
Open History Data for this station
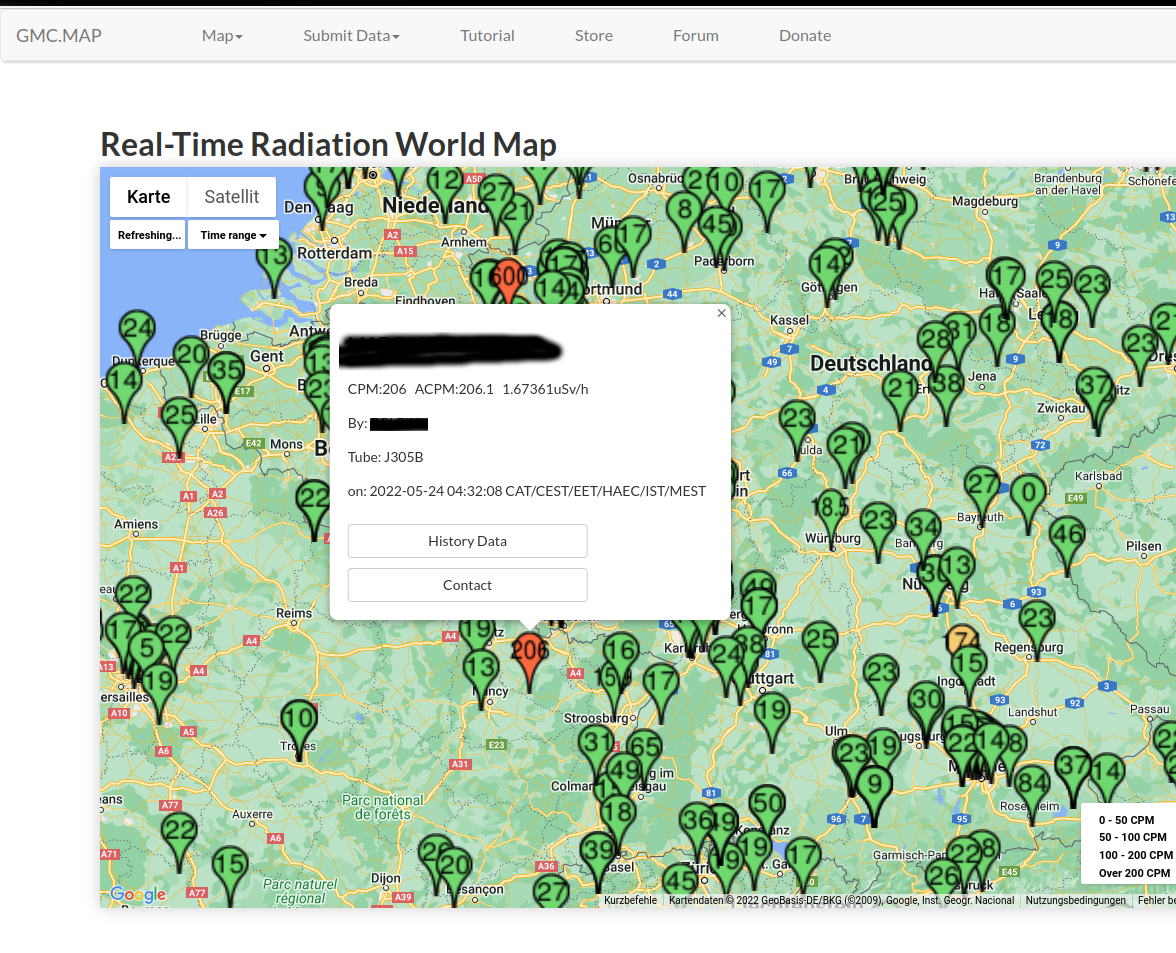click(467, 541)
